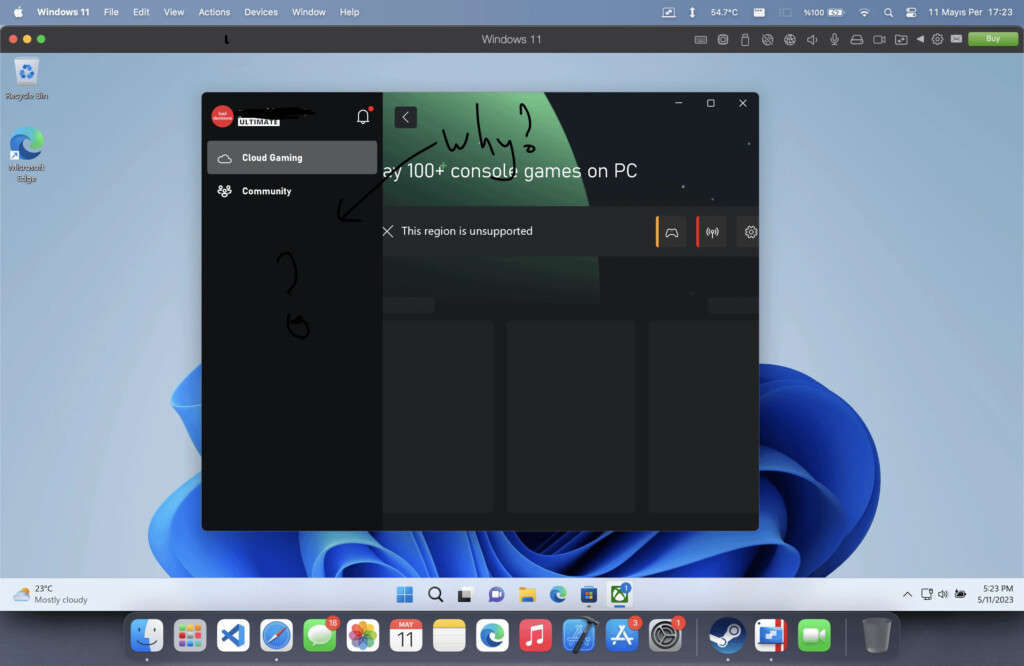Open the View menu
Viewport: 1024px width, 666px height.
[x=174, y=12]
